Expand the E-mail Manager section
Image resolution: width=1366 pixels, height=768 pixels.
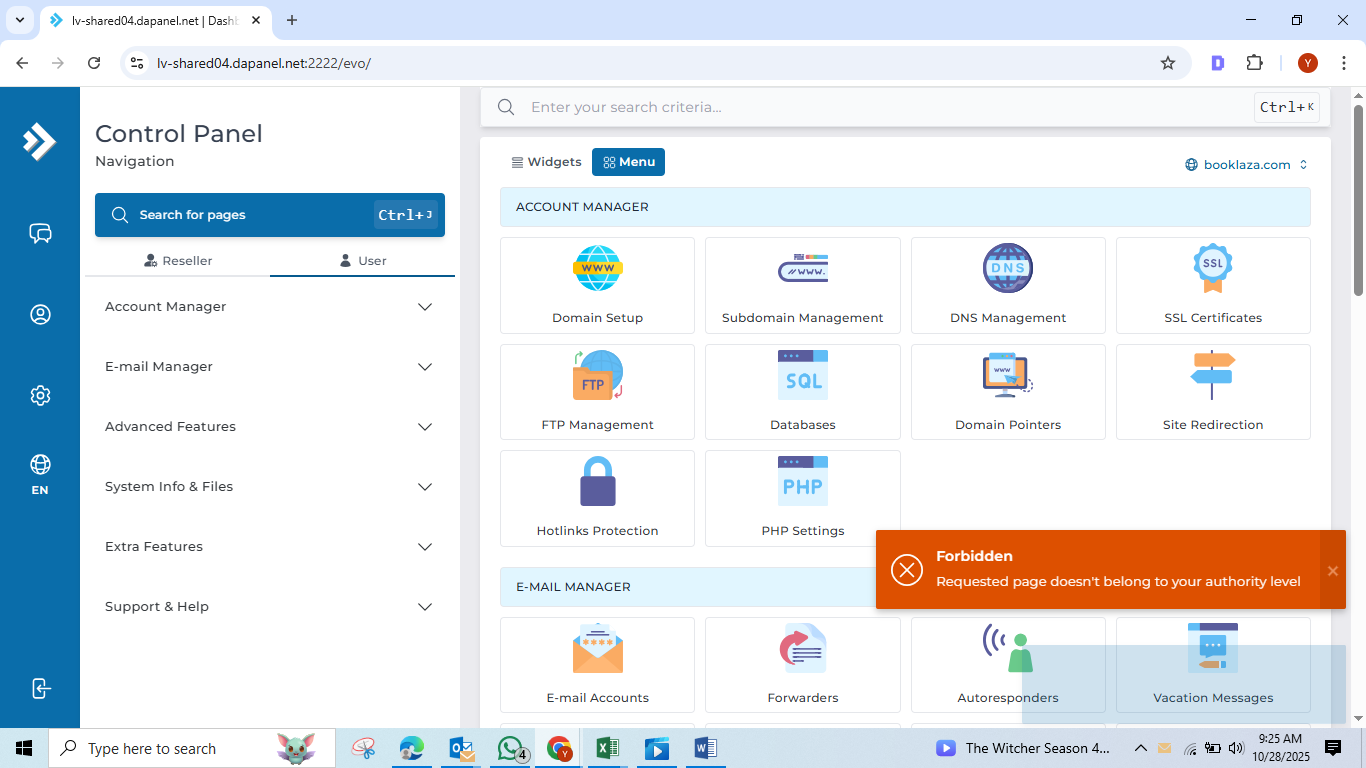click(270, 367)
